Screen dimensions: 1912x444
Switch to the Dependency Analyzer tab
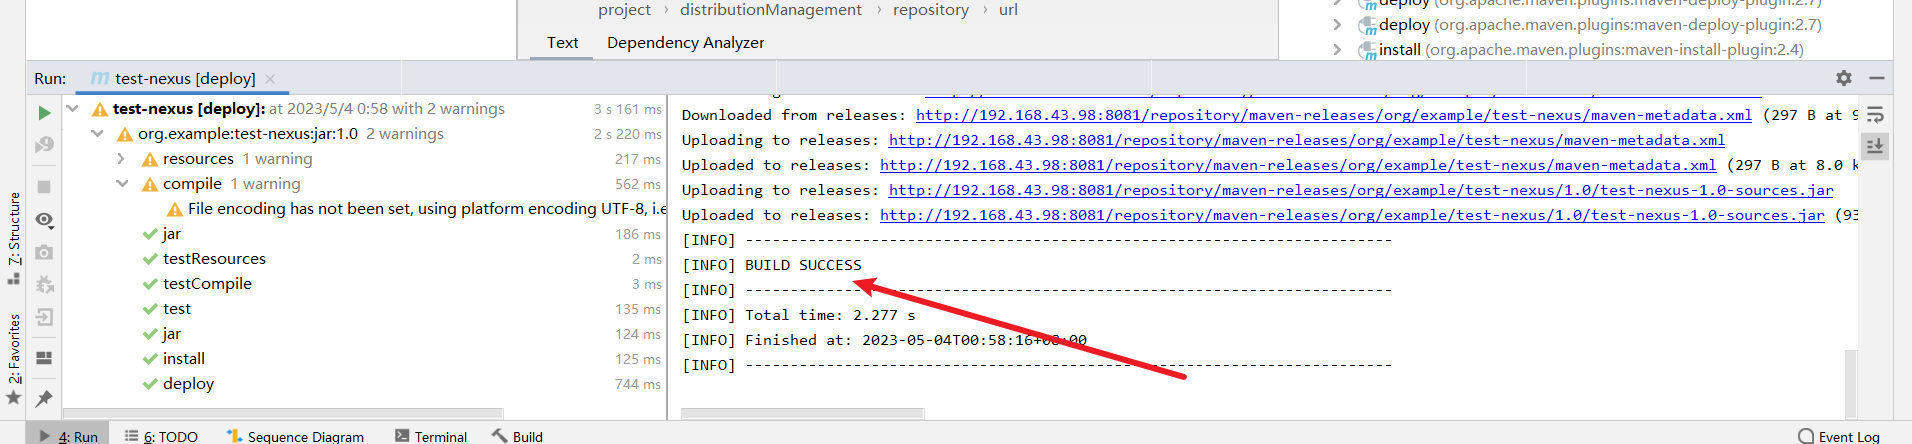[685, 43]
